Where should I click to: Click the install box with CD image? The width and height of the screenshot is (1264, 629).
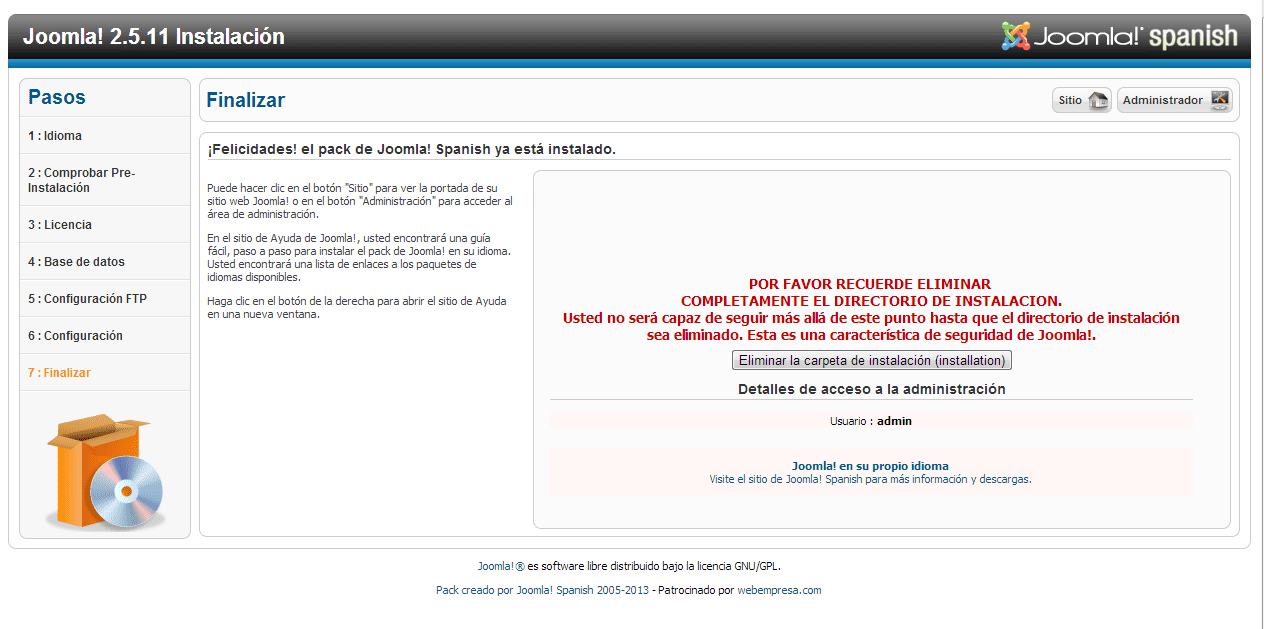(x=105, y=473)
